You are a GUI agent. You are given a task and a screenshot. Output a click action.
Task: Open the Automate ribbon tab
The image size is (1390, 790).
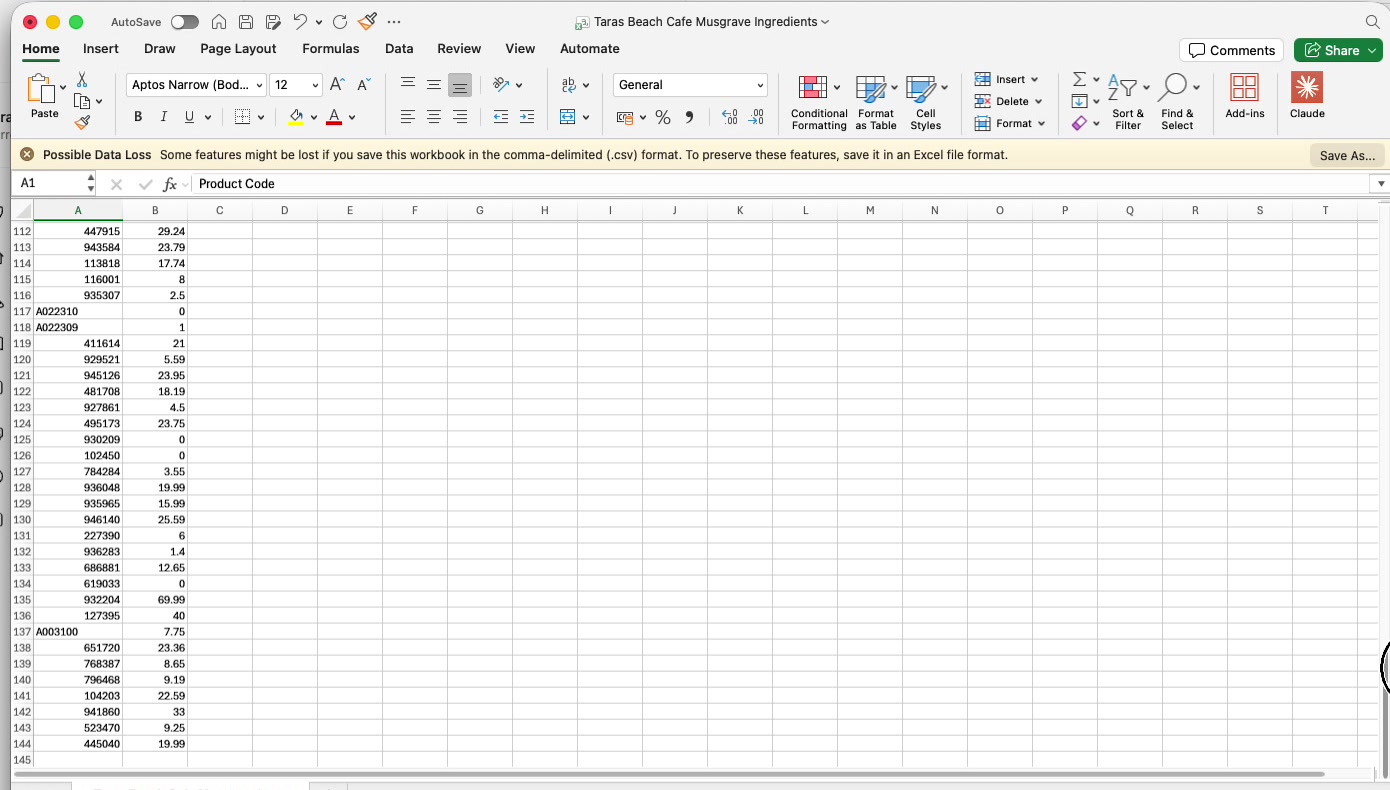pyautogui.click(x=590, y=48)
